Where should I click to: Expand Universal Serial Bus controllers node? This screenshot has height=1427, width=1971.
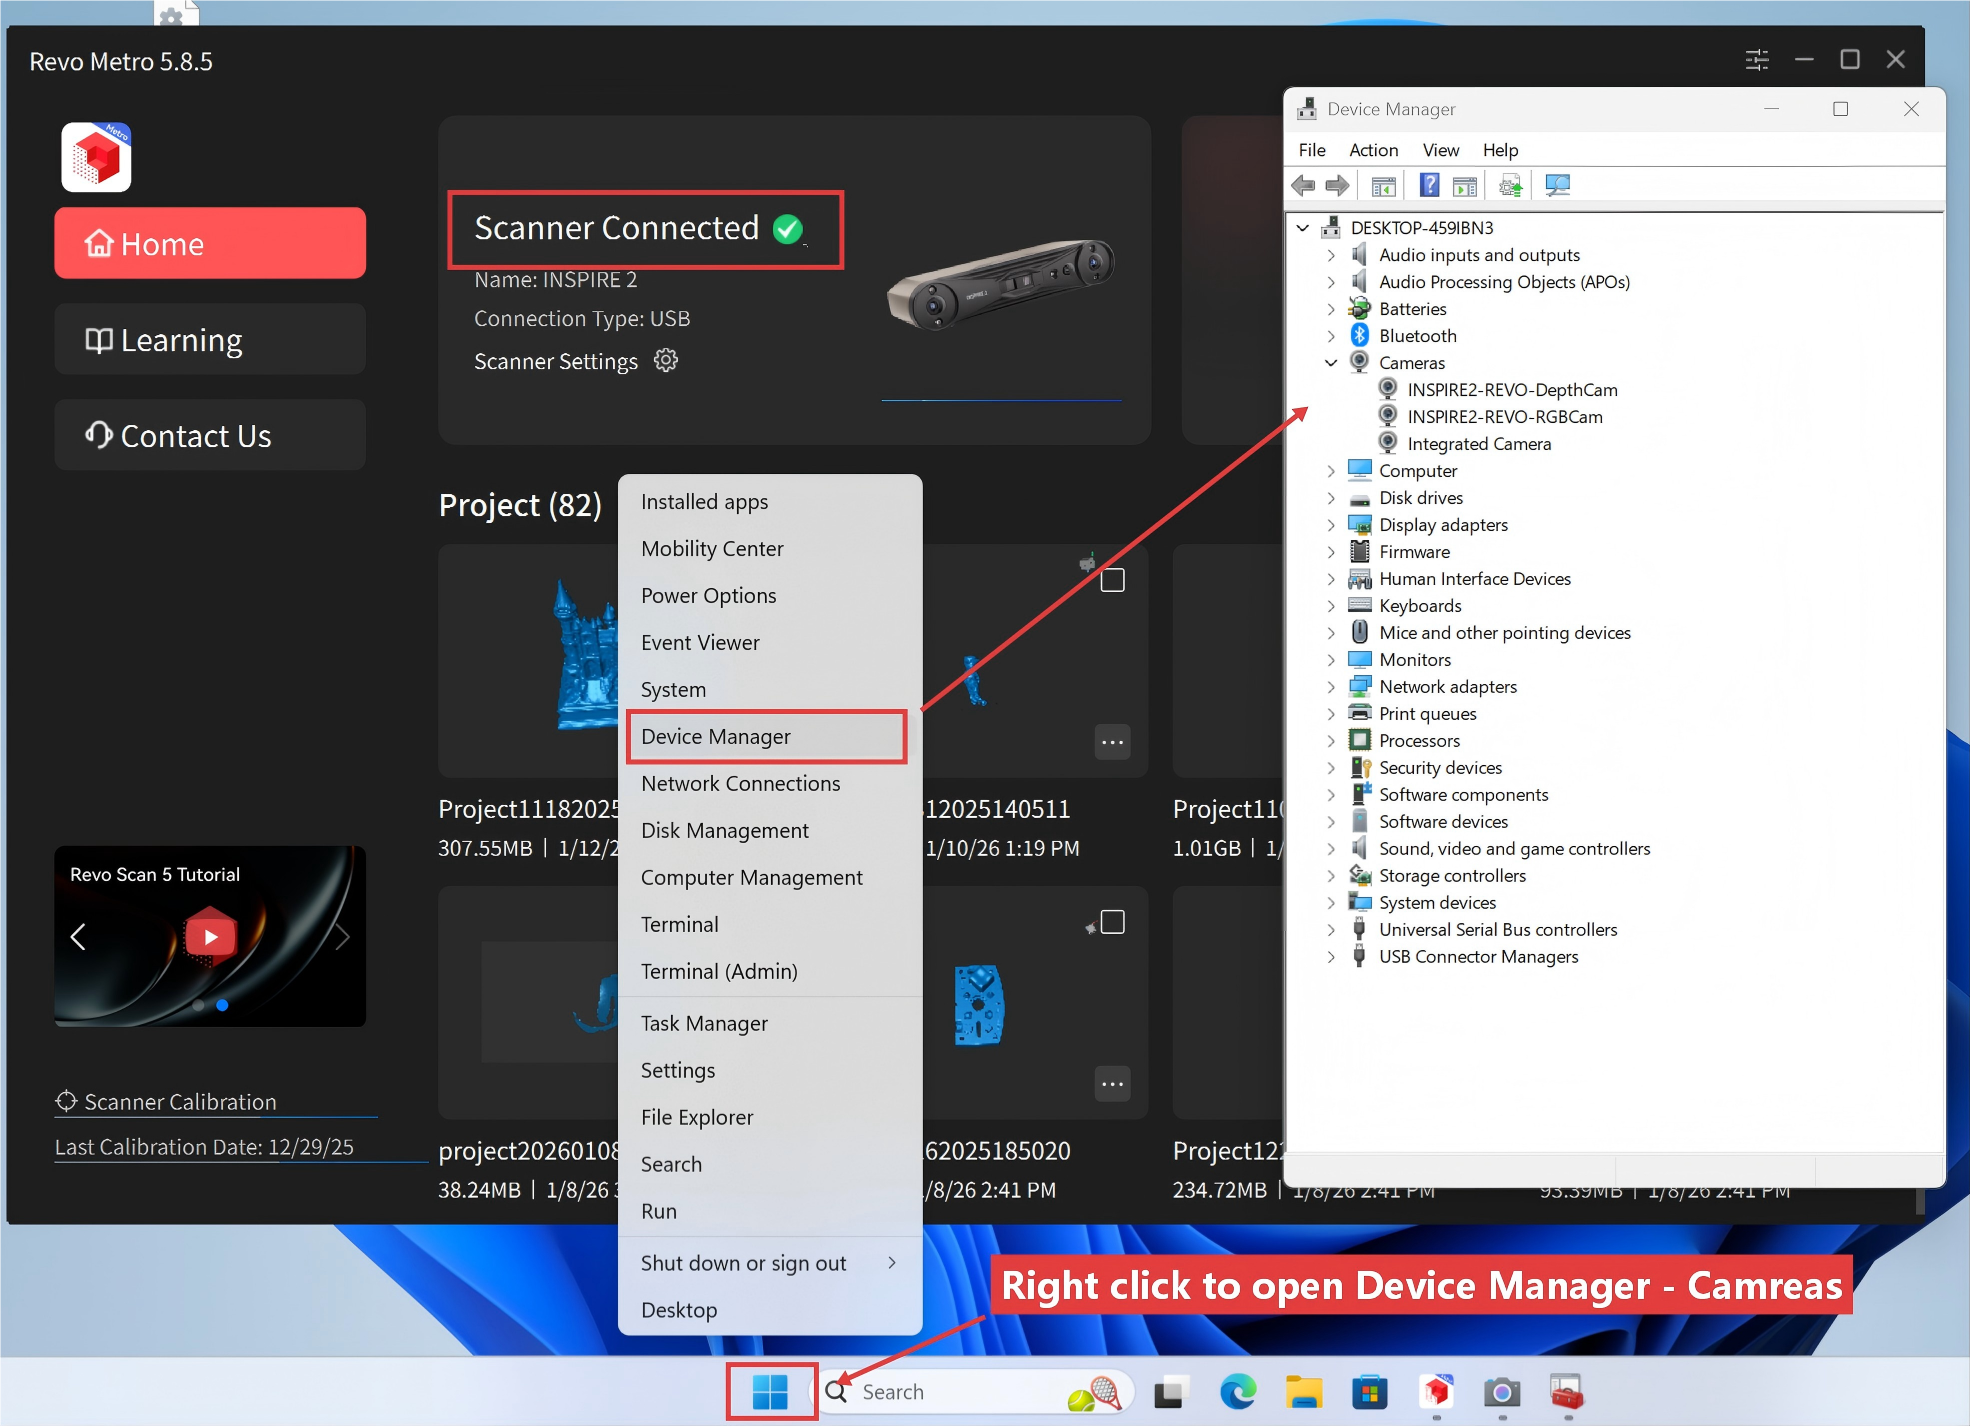1331,930
